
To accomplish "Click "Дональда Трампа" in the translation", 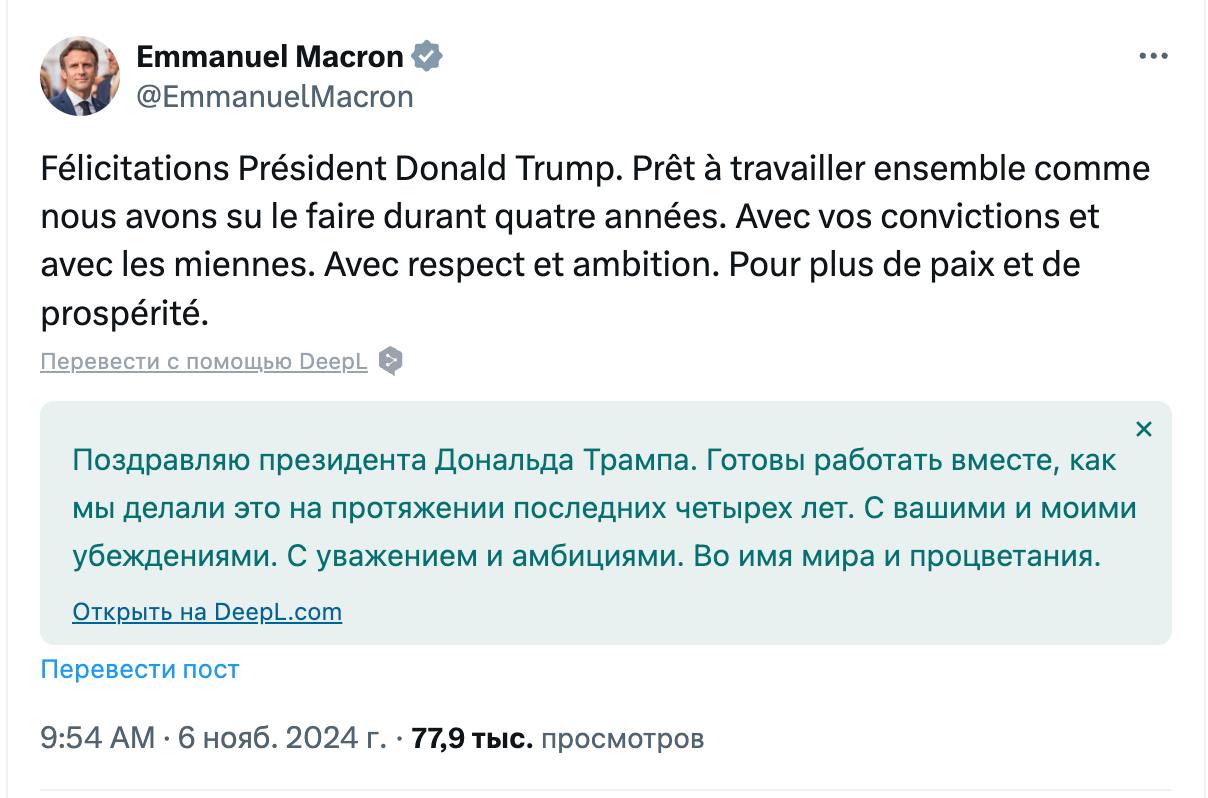I will point(565,460).
